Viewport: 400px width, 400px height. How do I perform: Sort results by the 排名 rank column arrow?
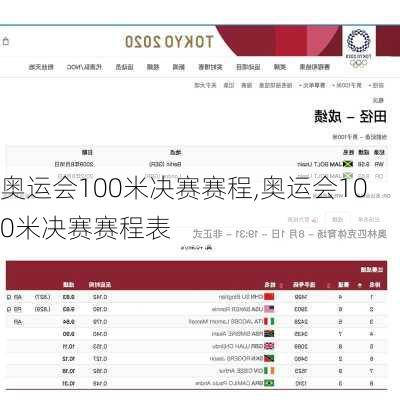(360, 285)
